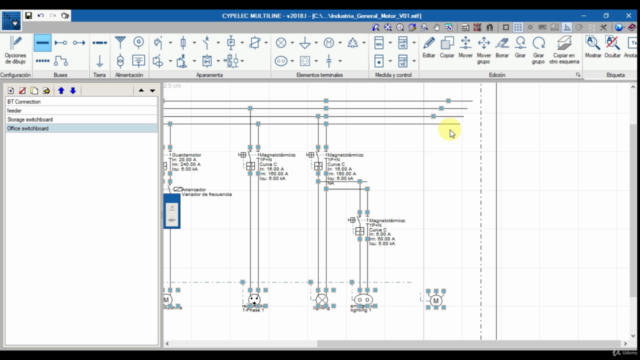Select Office switchboard schema
640x360 pixels.
click(x=81, y=129)
